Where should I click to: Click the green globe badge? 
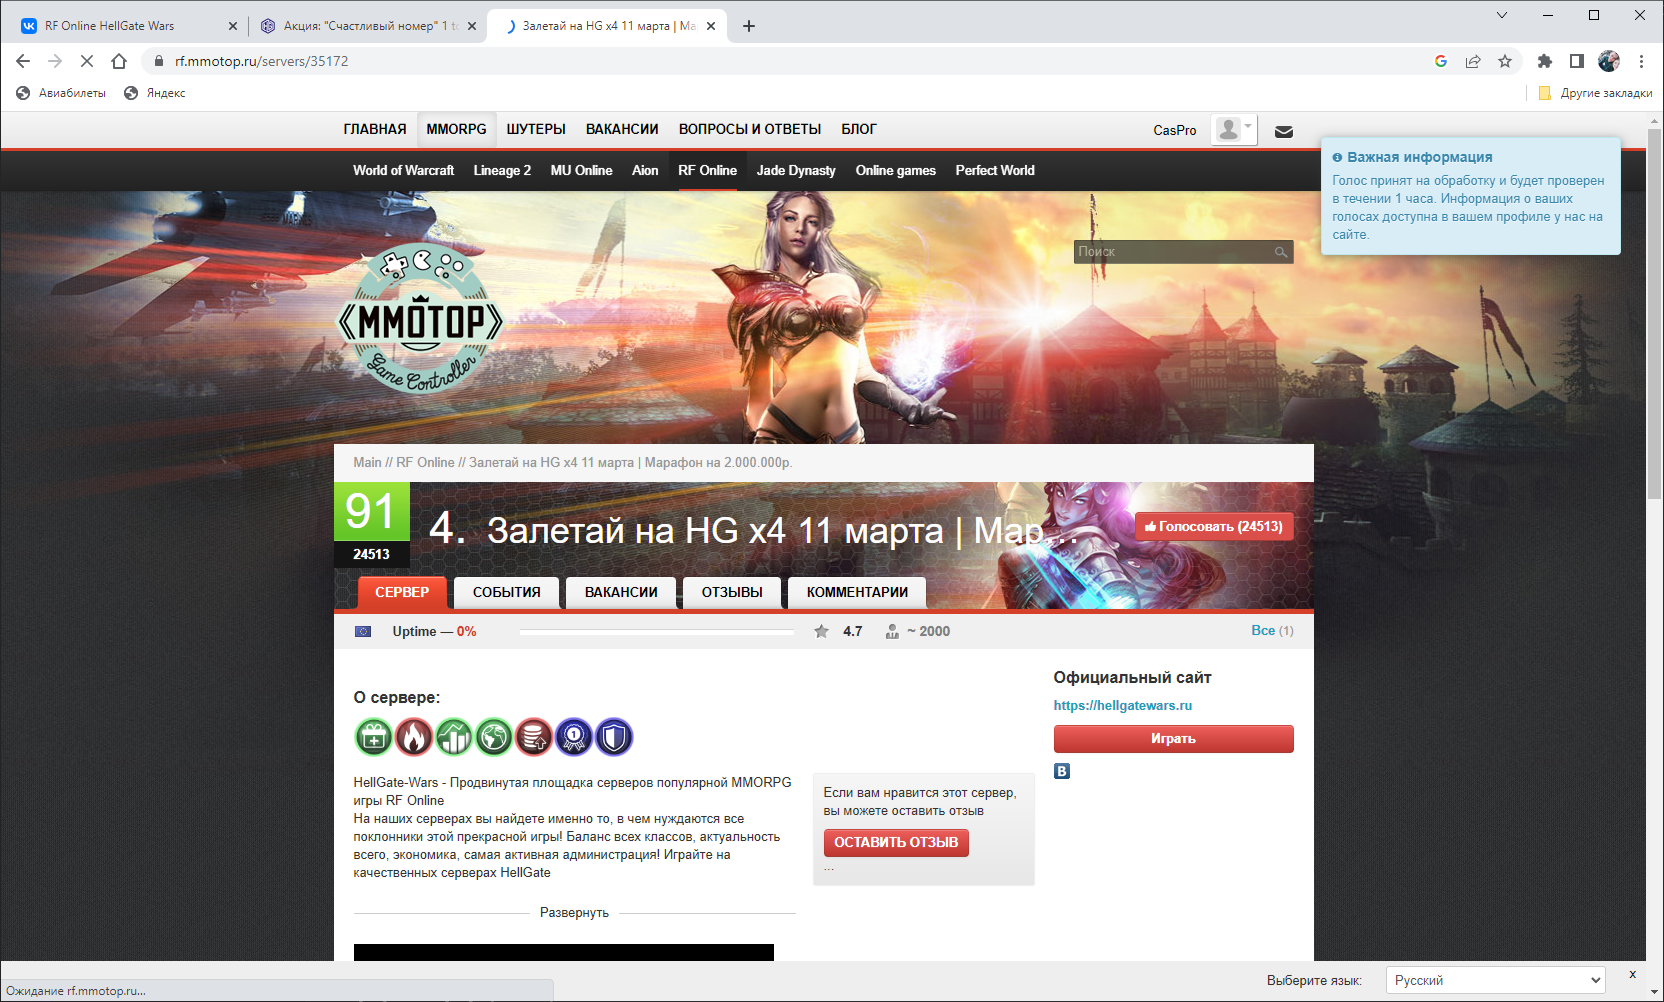(x=494, y=737)
